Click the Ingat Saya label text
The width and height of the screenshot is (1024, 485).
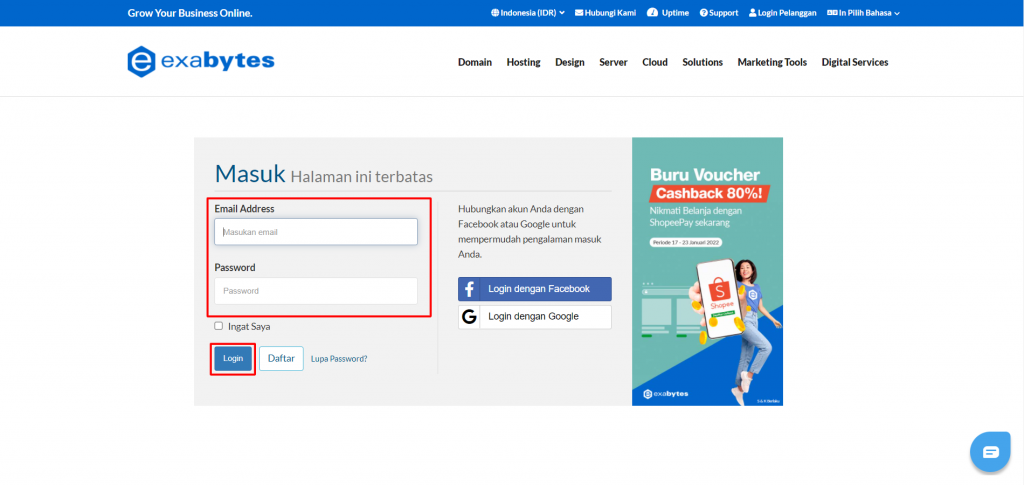click(x=249, y=326)
